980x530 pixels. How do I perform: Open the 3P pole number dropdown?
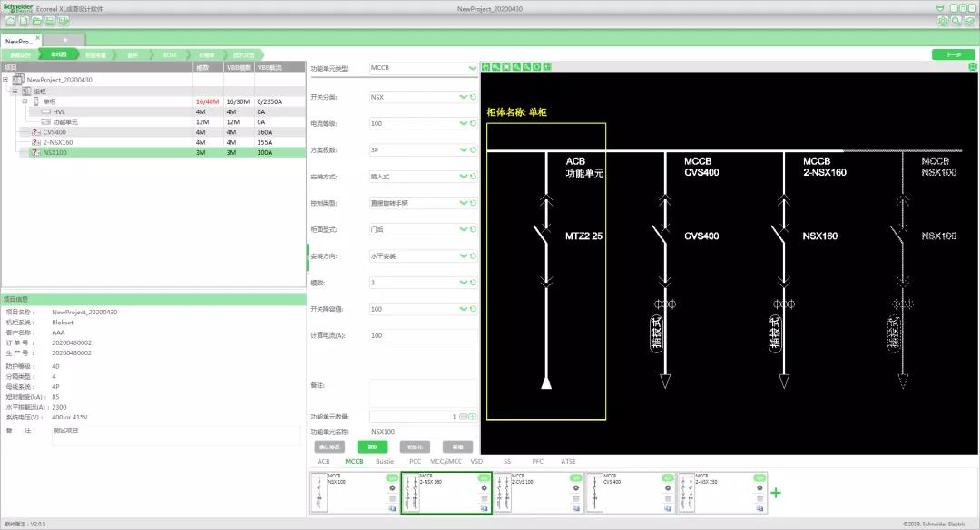(x=463, y=150)
